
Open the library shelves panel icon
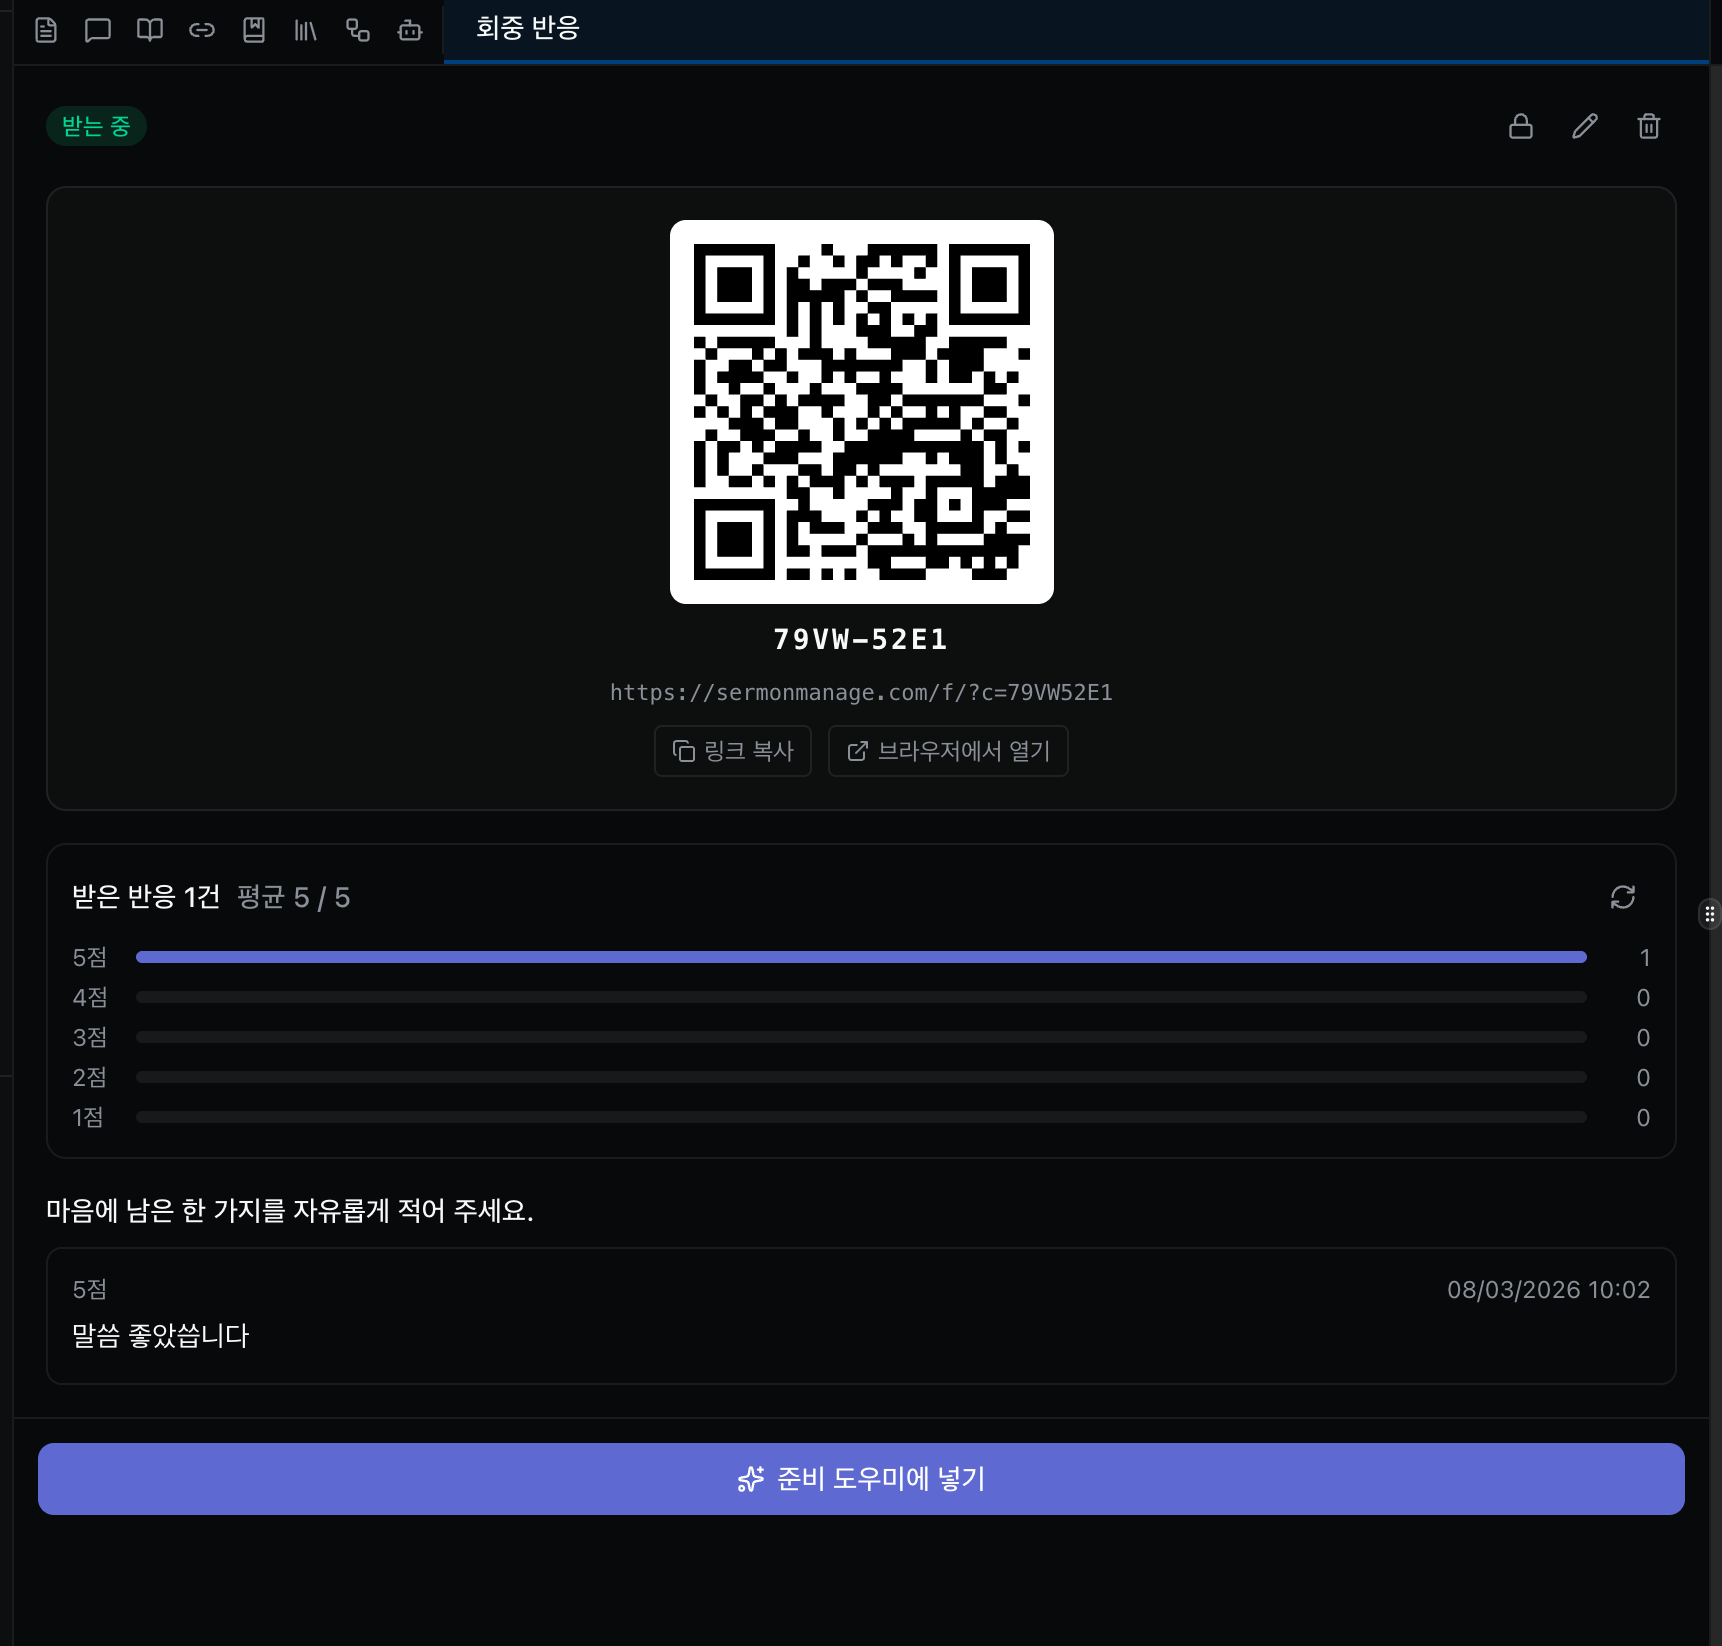[306, 30]
